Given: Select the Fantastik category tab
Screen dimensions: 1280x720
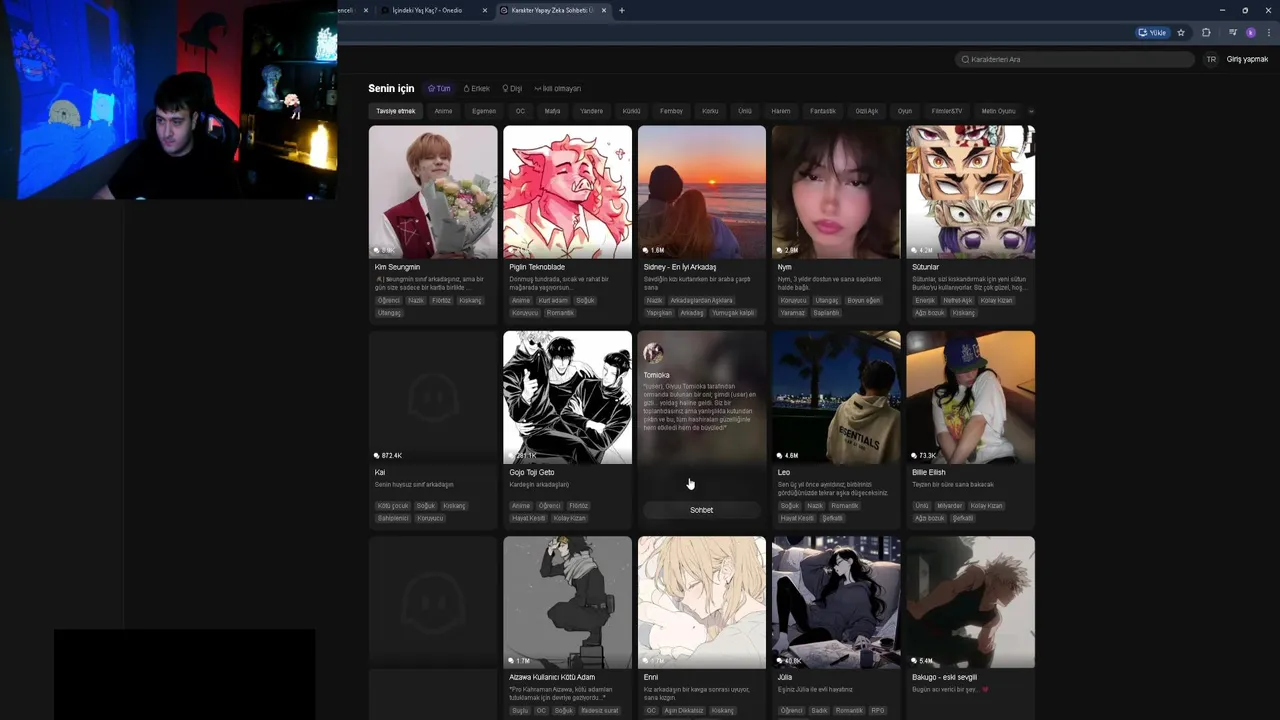Looking at the screenshot, I should [823, 111].
